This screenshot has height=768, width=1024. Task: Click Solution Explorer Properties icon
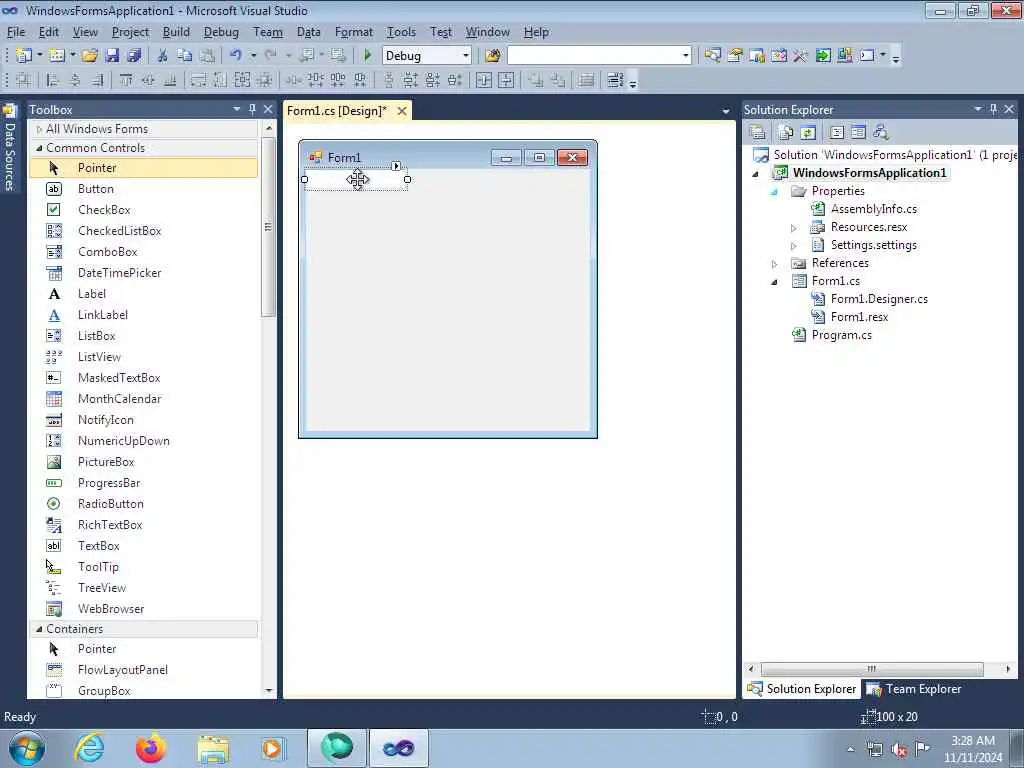(x=758, y=133)
